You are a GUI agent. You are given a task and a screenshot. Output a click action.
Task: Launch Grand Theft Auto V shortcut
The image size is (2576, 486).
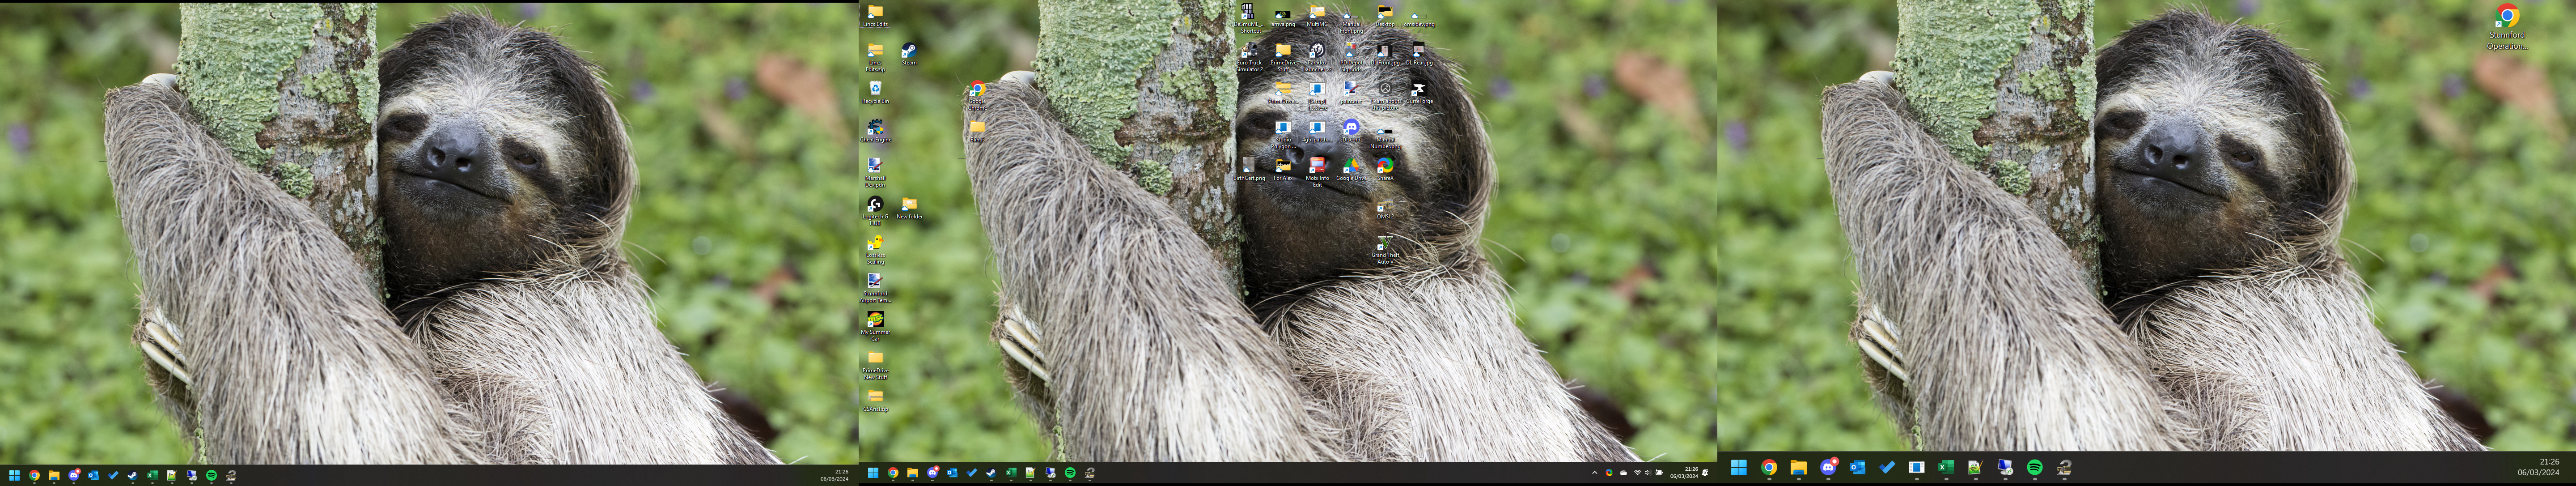click(1385, 243)
